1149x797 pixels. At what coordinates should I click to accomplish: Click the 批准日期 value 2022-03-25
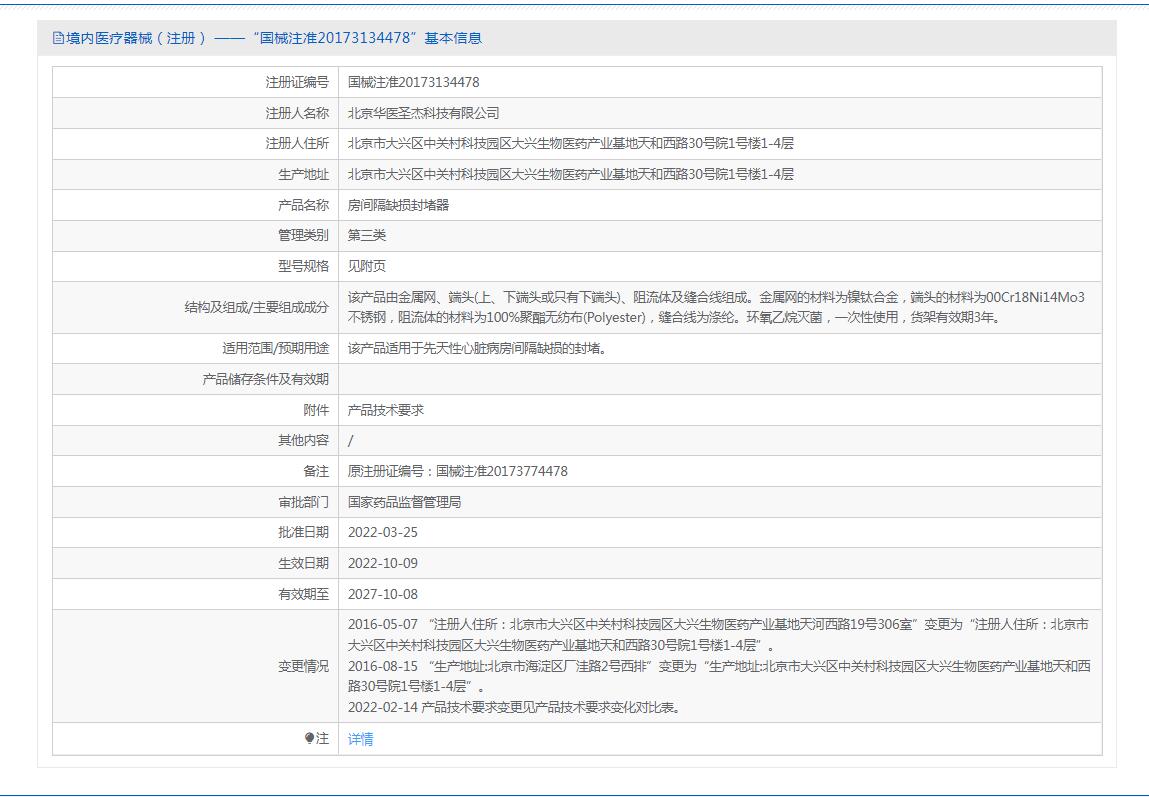click(x=383, y=532)
